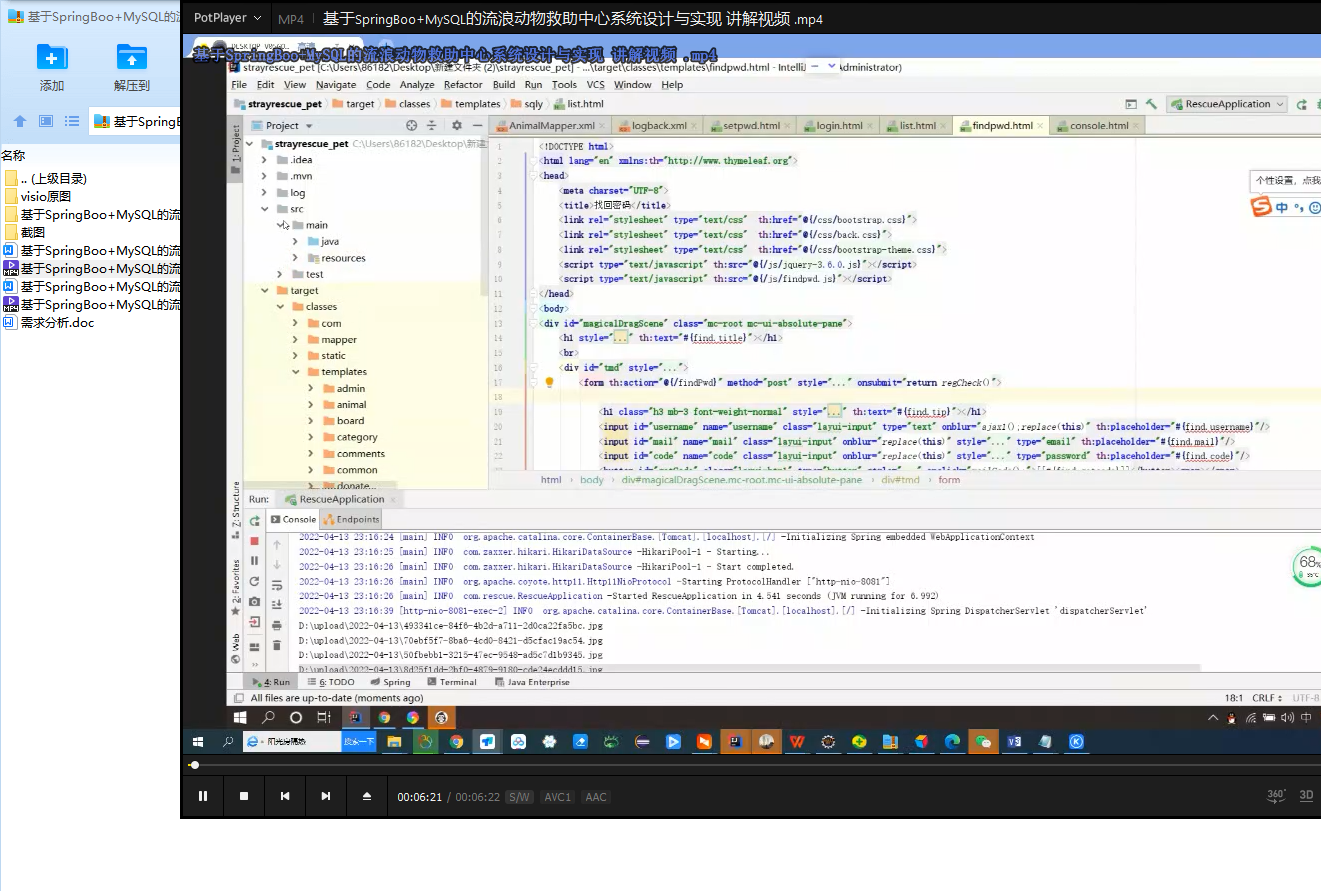Click the Rerun icon in Run panel
The image size is (1321, 891).
pos(254,520)
